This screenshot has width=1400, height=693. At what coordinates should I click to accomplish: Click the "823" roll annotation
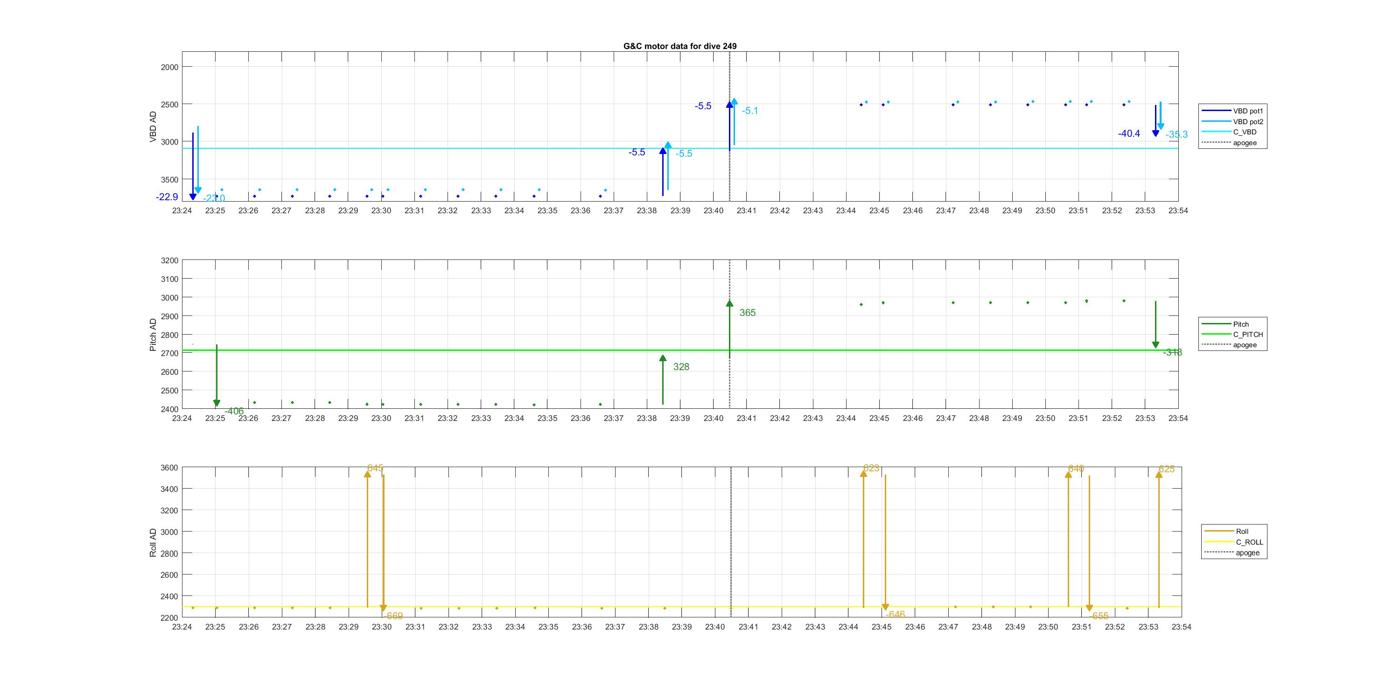871,468
